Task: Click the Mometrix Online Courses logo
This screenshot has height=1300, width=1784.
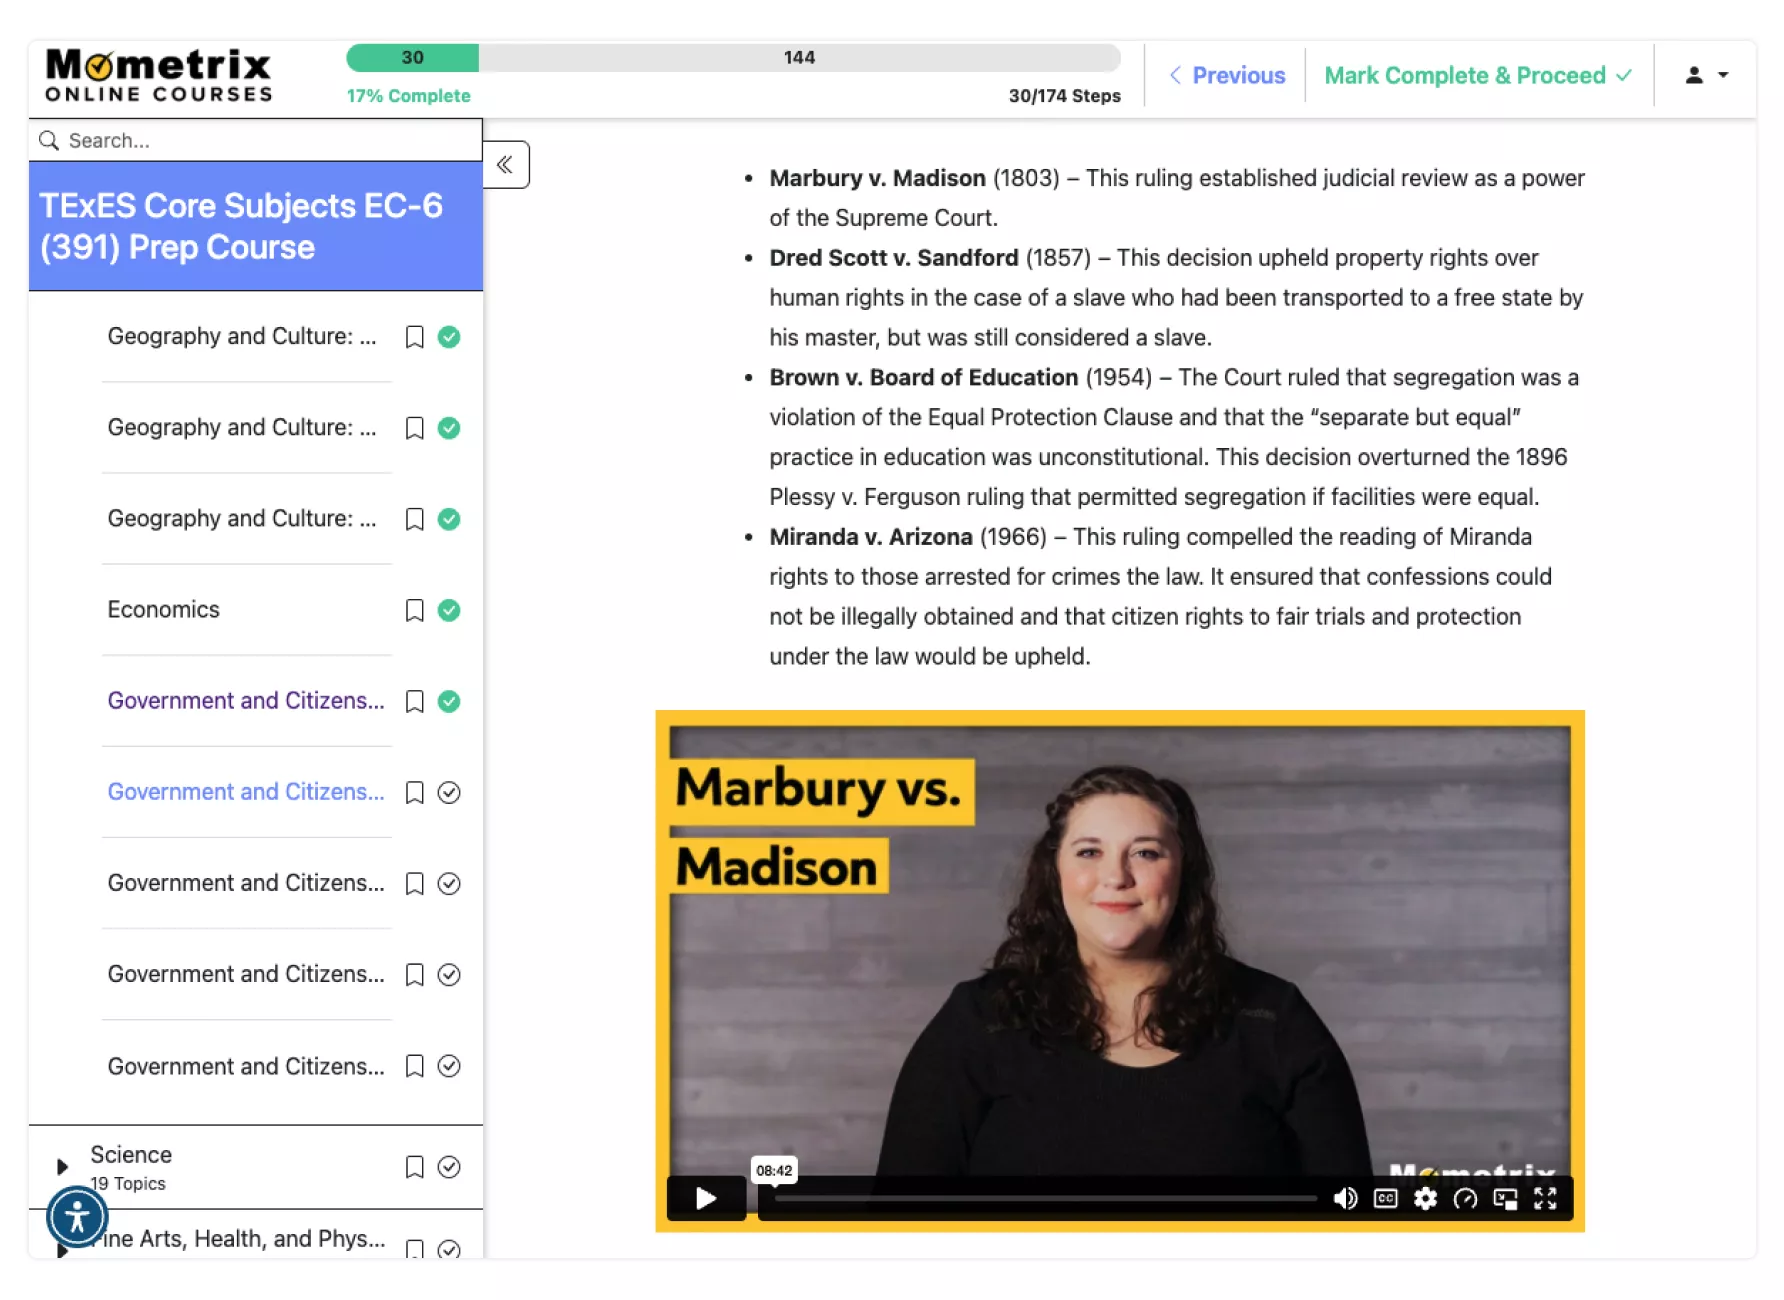Action: click(x=159, y=76)
